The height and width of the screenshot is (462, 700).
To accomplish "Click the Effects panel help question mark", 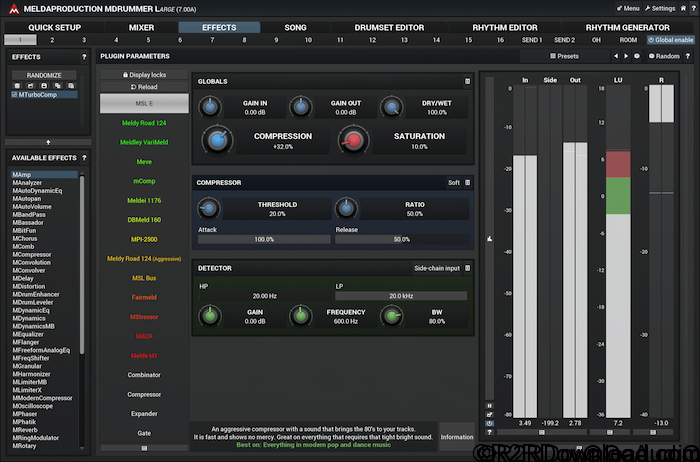I will 83,57.
